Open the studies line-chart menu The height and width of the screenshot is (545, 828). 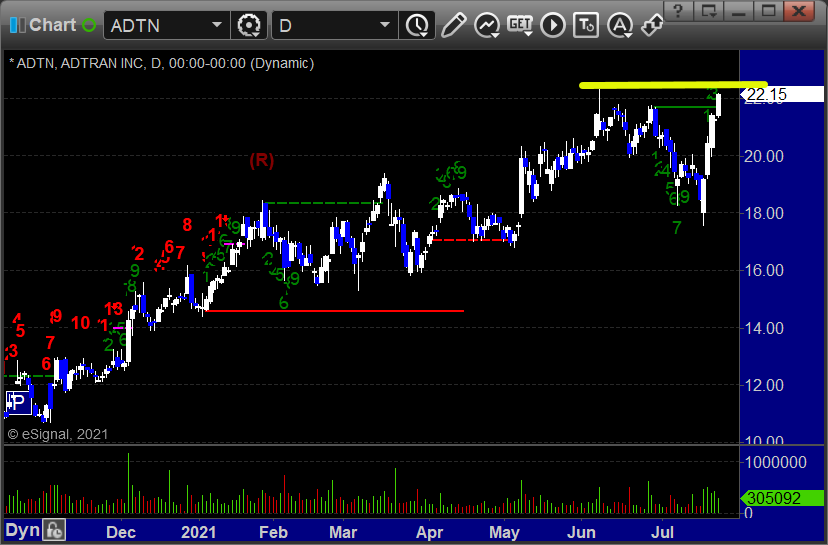pos(486,25)
